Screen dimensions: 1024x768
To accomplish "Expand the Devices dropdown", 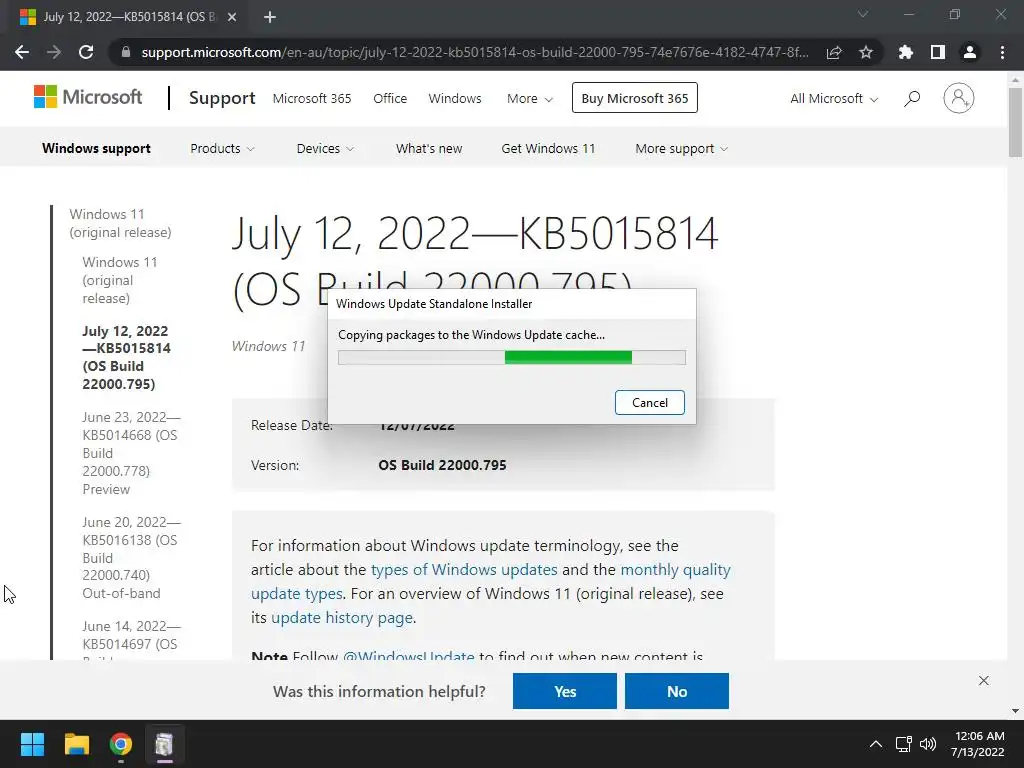I will click(x=325, y=149).
